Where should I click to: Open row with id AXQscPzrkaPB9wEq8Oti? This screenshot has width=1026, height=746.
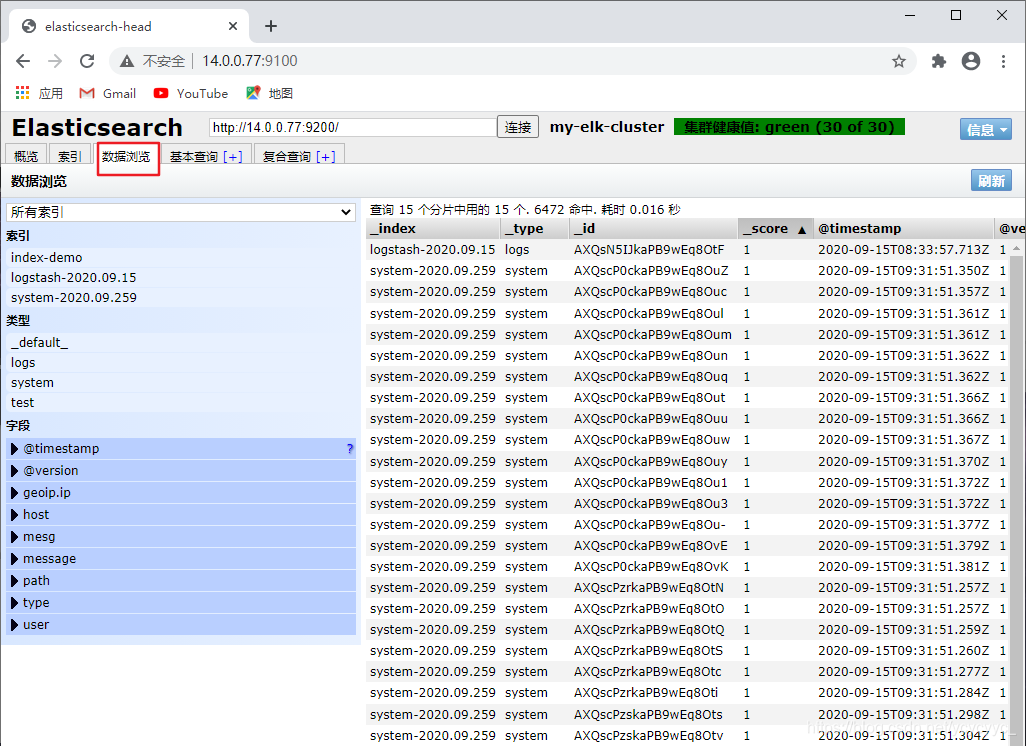(646, 692)
